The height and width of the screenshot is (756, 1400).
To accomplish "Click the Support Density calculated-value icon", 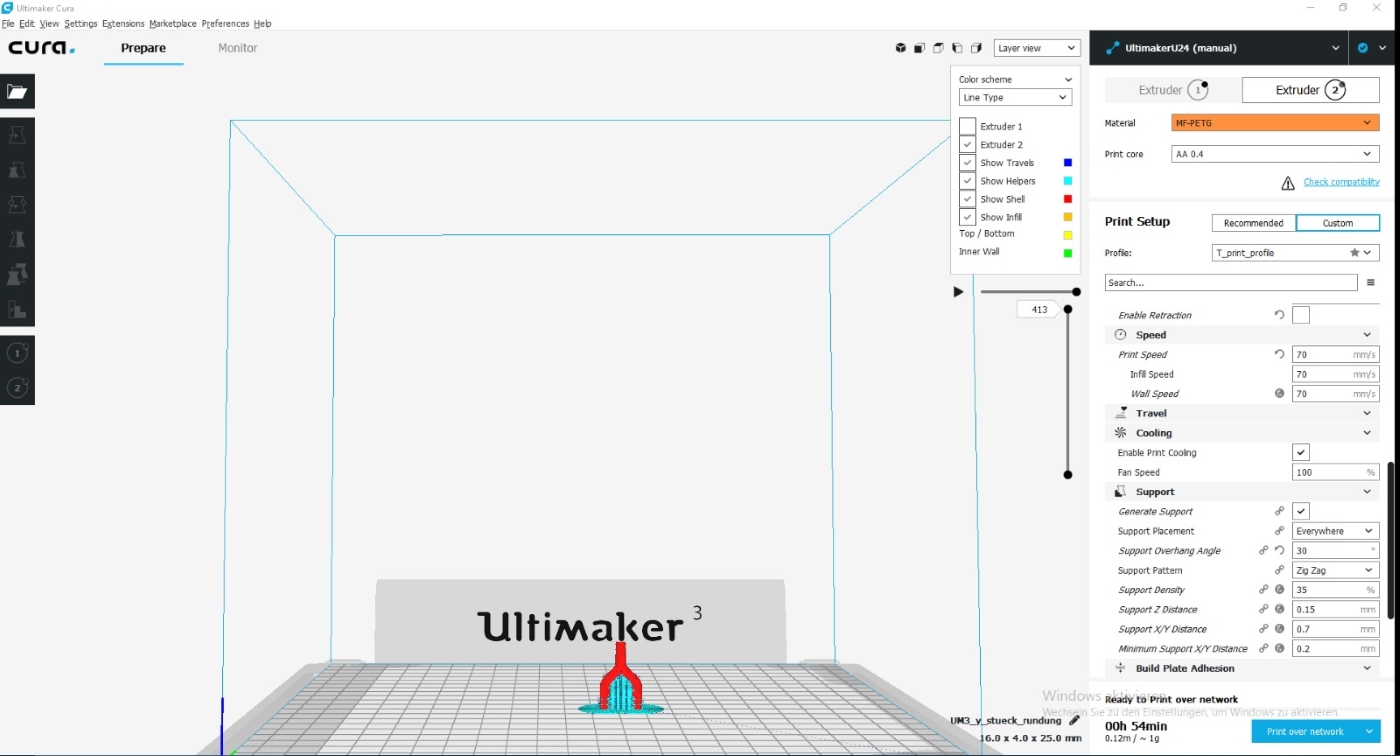I will coord(1279,590).
